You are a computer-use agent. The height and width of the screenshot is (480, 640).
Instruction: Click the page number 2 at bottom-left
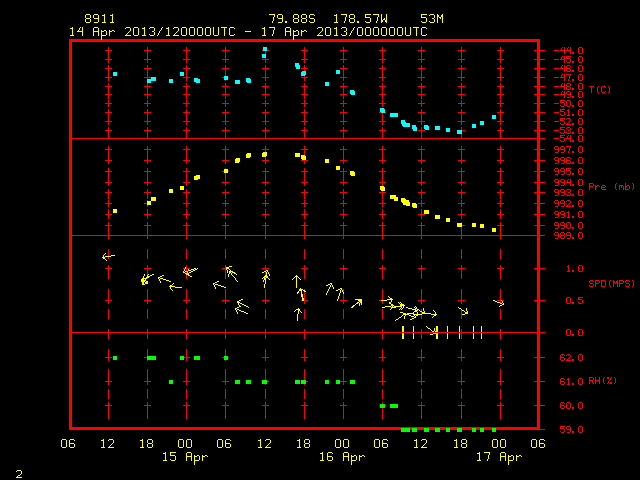point(19,474)
